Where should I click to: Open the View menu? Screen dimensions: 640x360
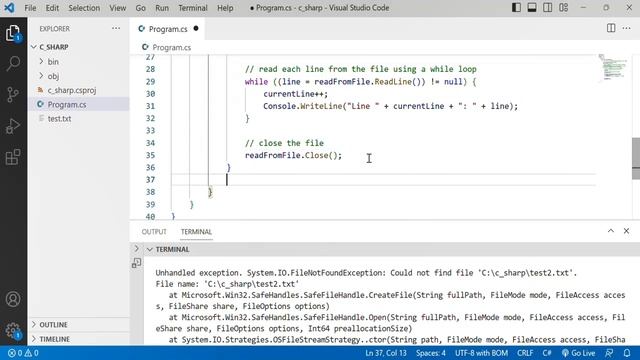(x=118, y=8)
